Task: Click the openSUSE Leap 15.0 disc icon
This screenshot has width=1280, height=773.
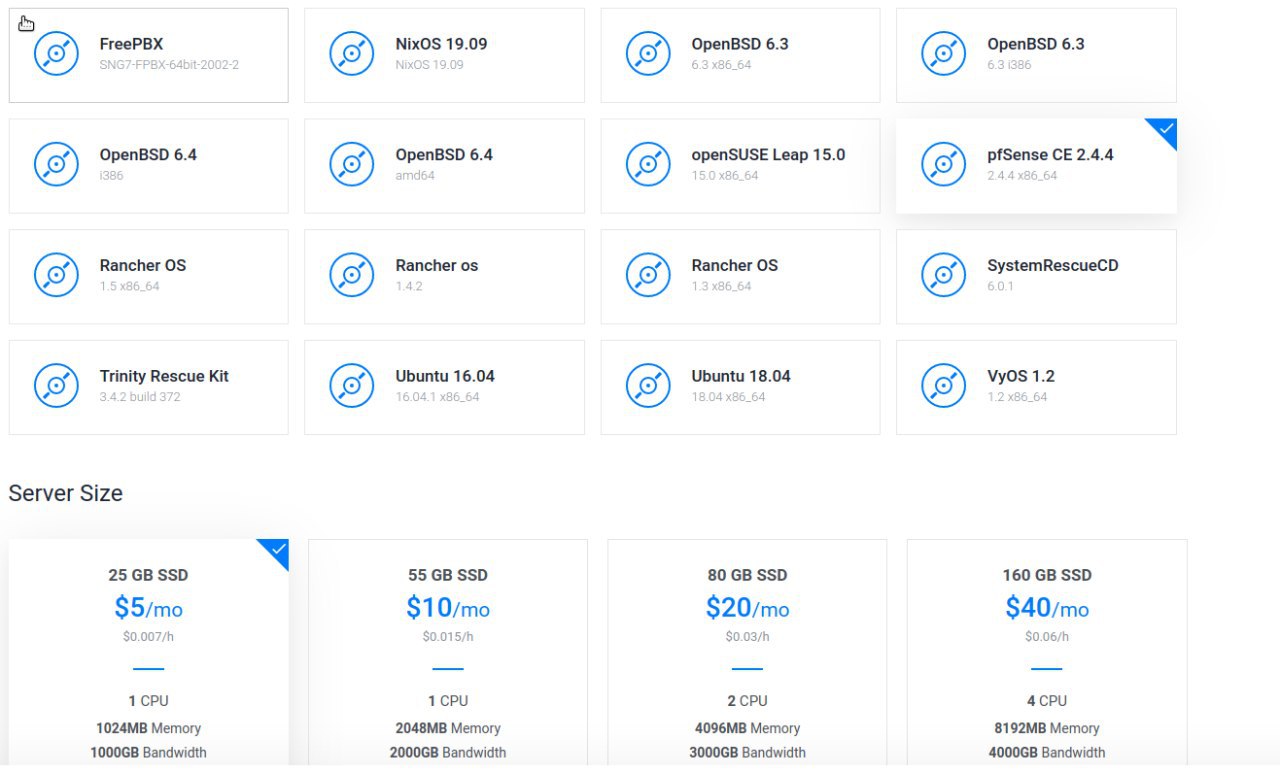Action: 648,165
